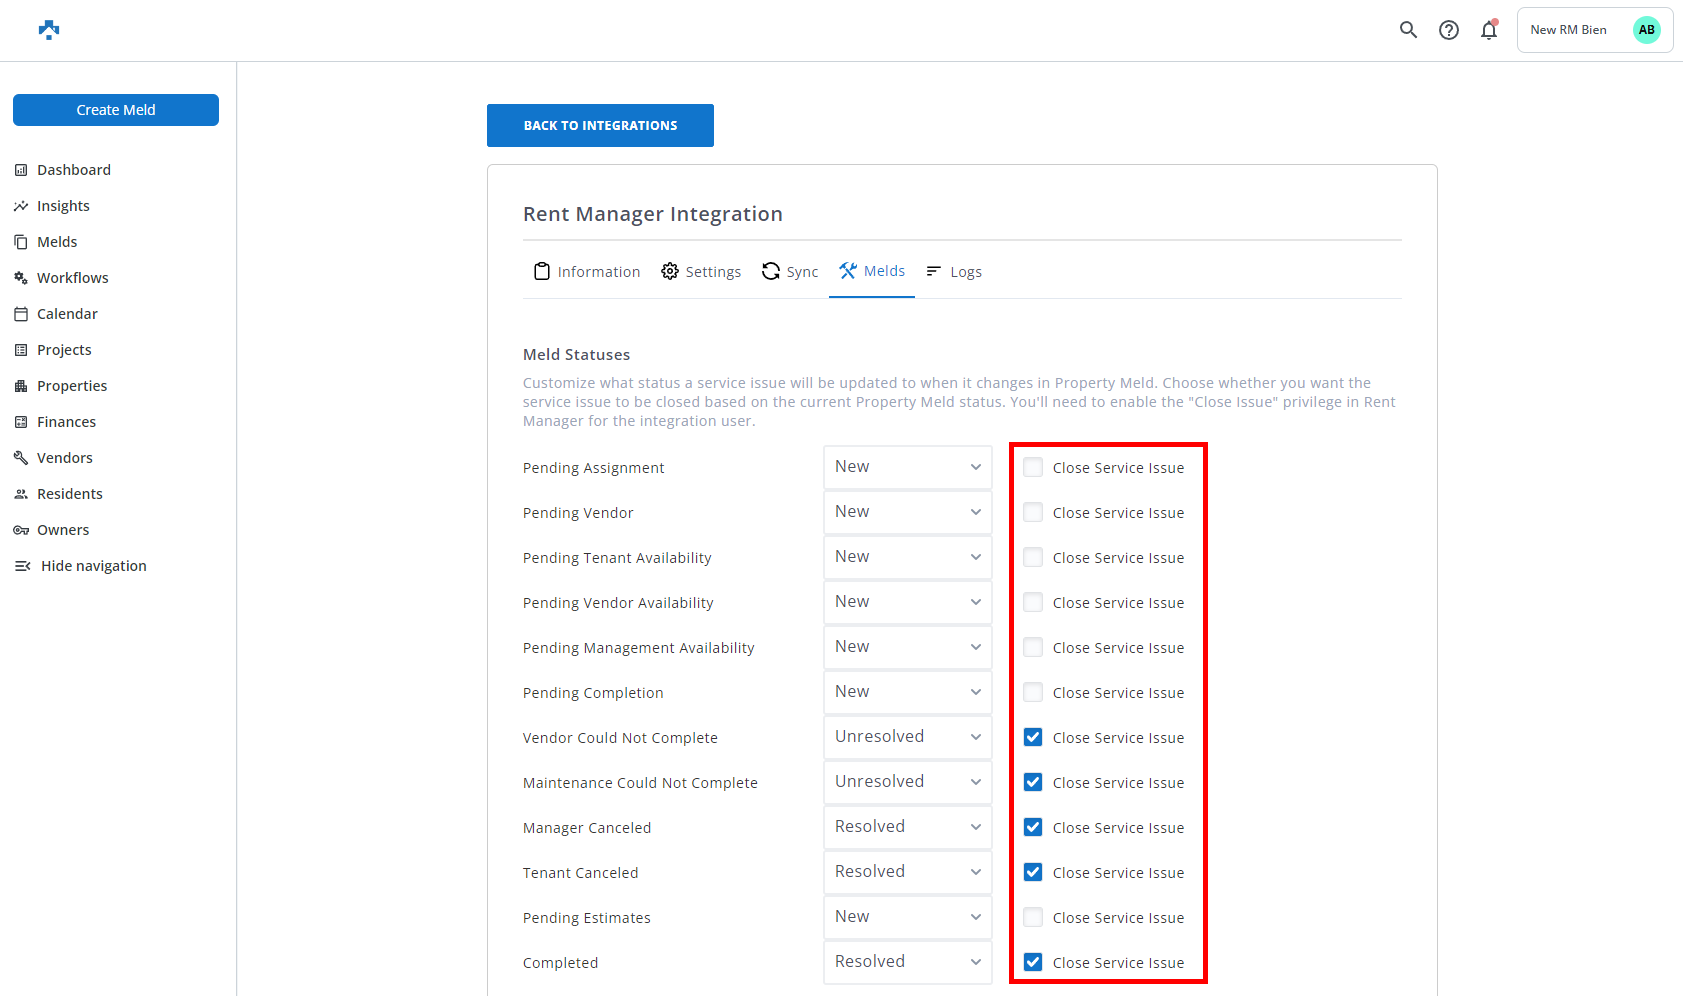Click the Vendors wrench icon in sidebar
This screenshot has width=1683, height=996.
pos(21,458)
